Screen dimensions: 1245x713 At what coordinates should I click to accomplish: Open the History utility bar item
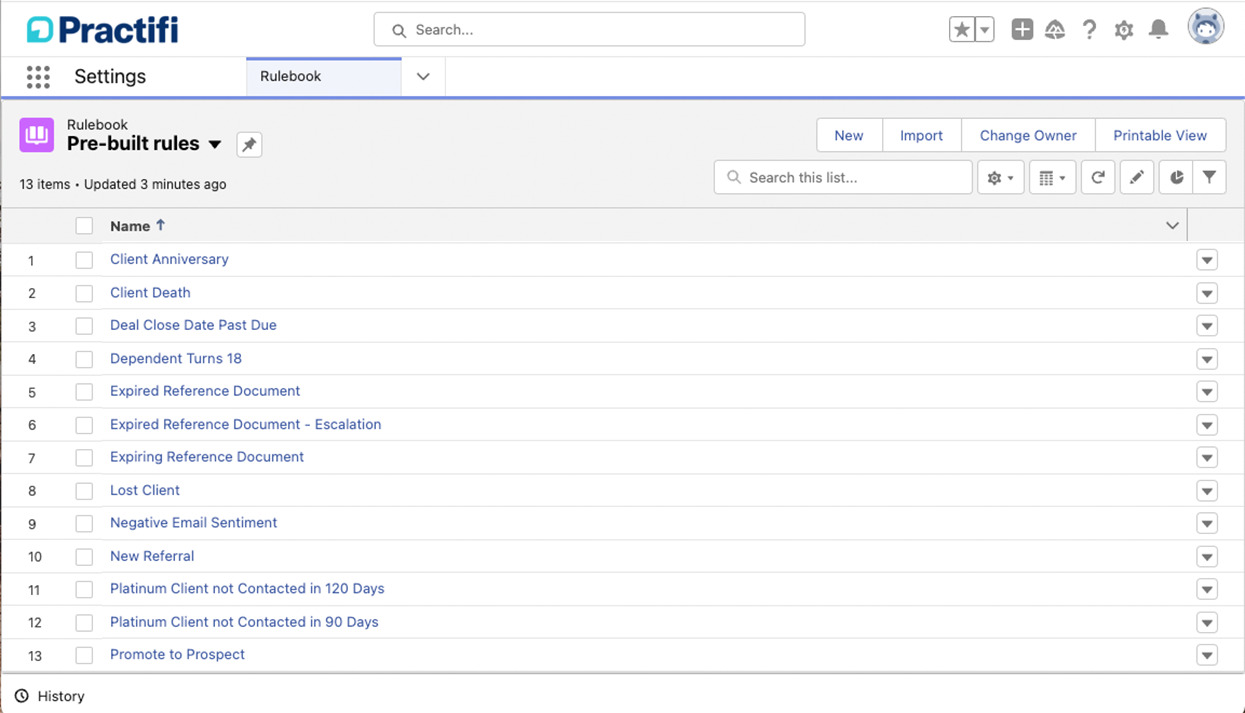(50, 696)
